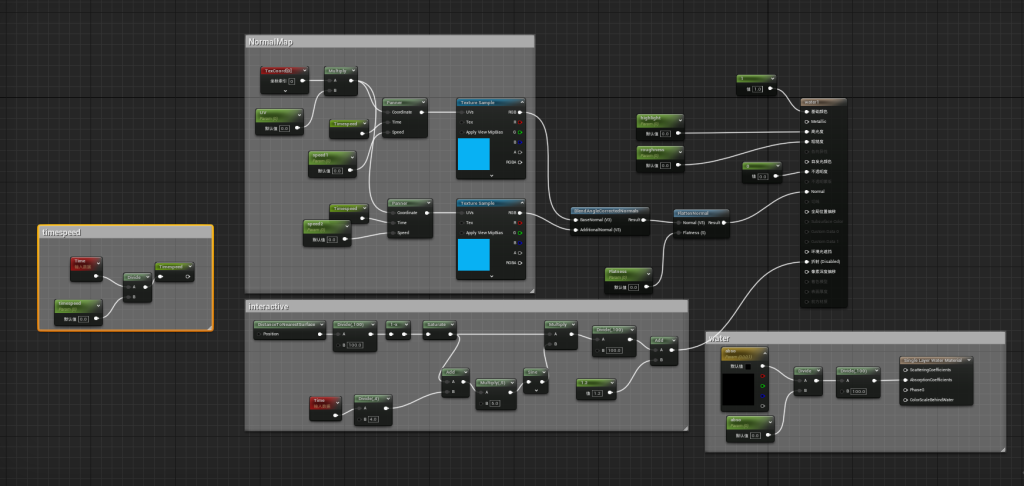1024x486 pixels.
Task: Select the NormalMap comment title bar
Action: click(390, 42)
